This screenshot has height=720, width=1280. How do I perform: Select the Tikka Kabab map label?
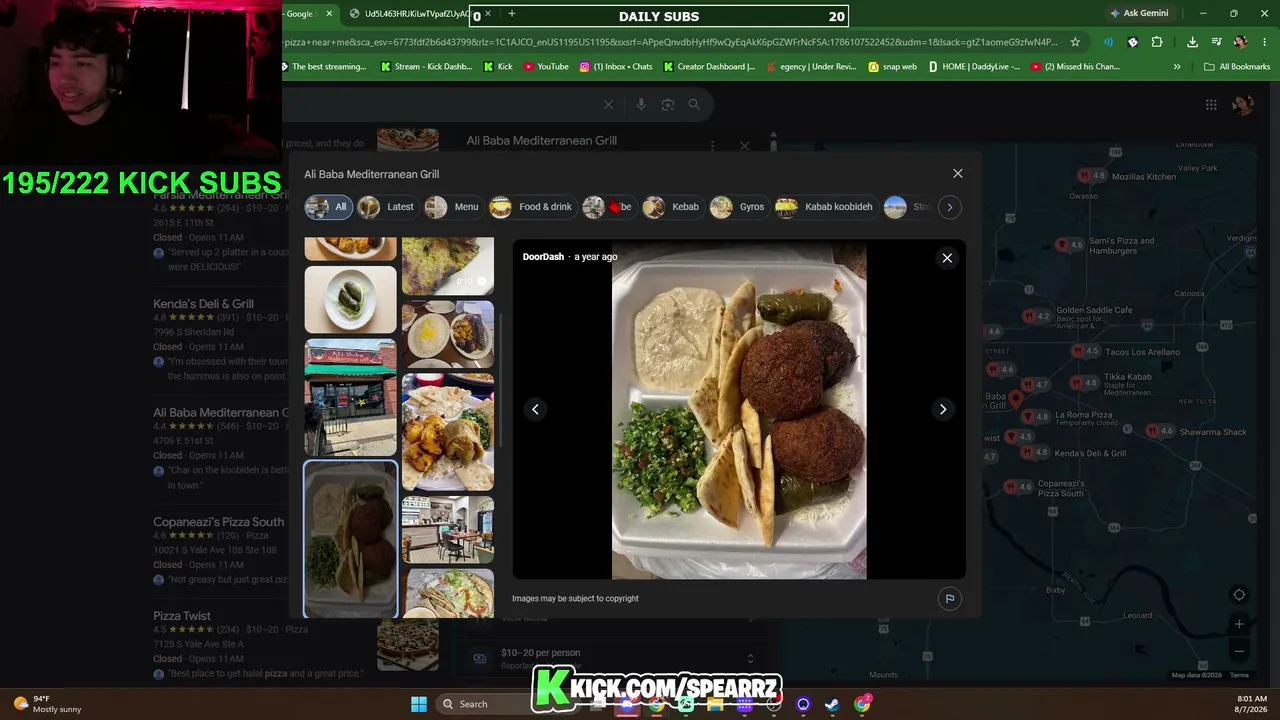[1127, 377]
